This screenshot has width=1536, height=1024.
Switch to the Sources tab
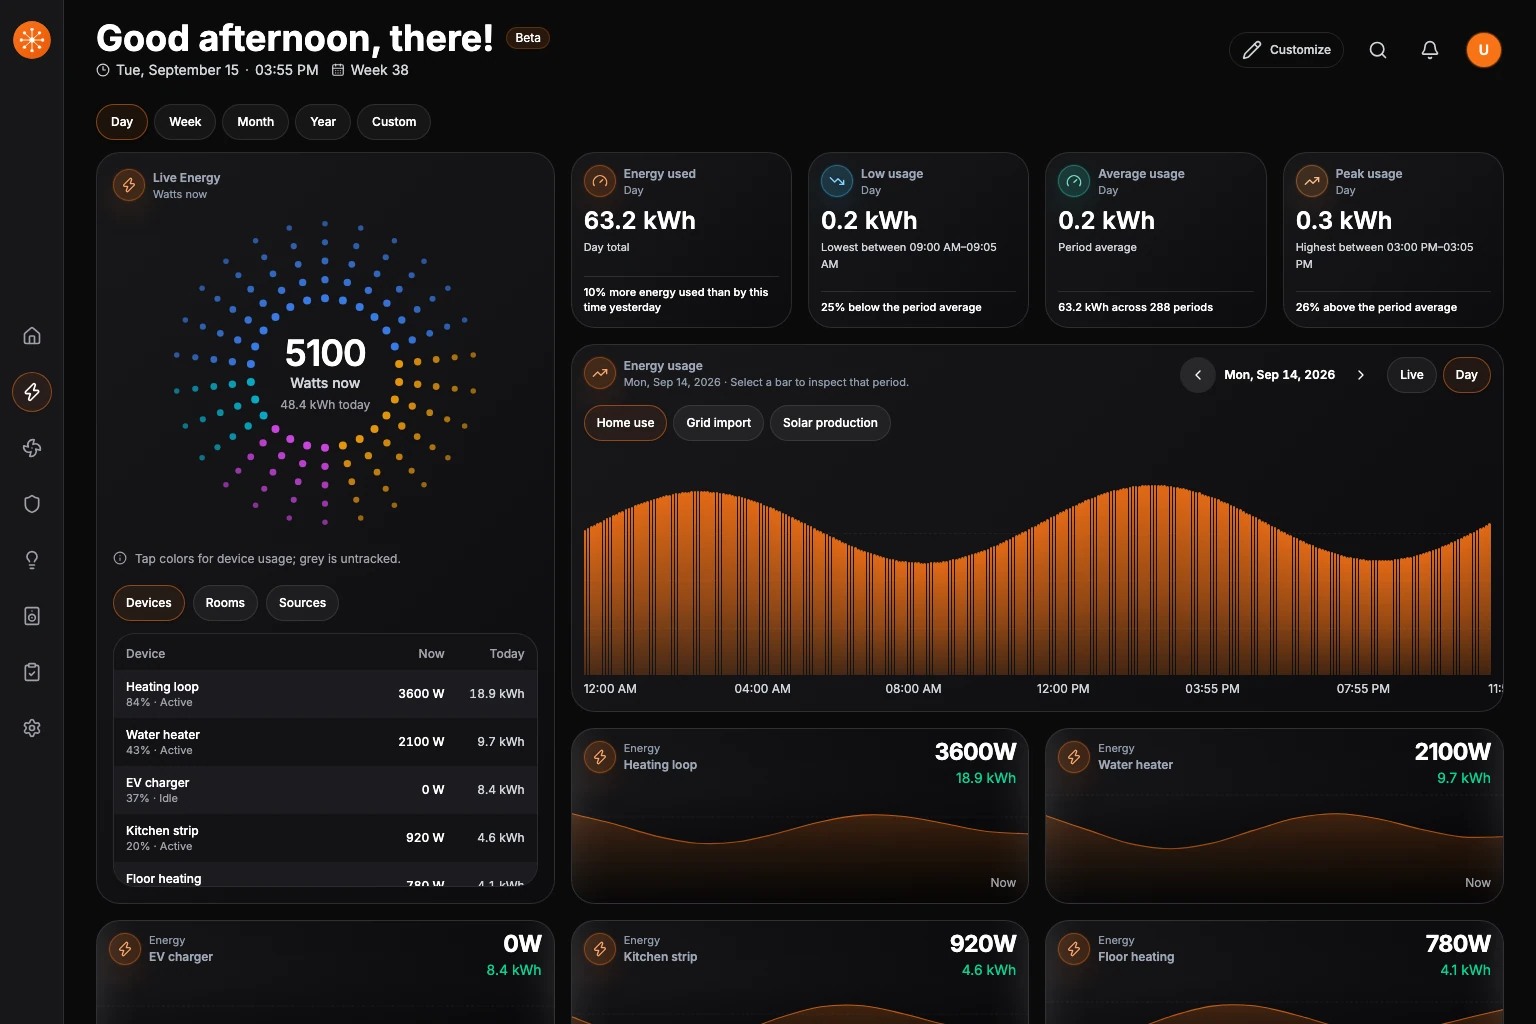302,603
